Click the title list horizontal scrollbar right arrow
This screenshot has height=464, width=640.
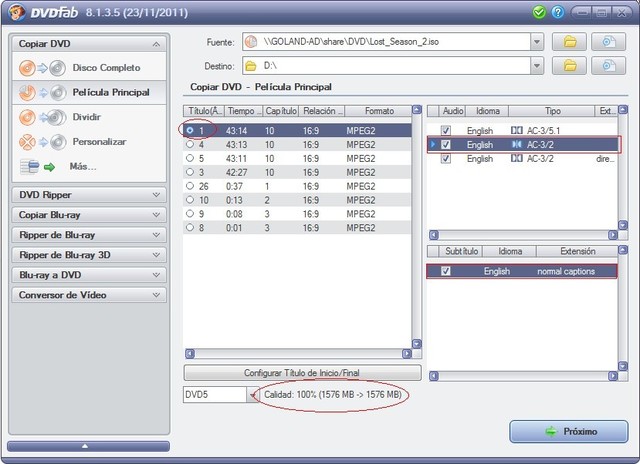click(407, 354)
